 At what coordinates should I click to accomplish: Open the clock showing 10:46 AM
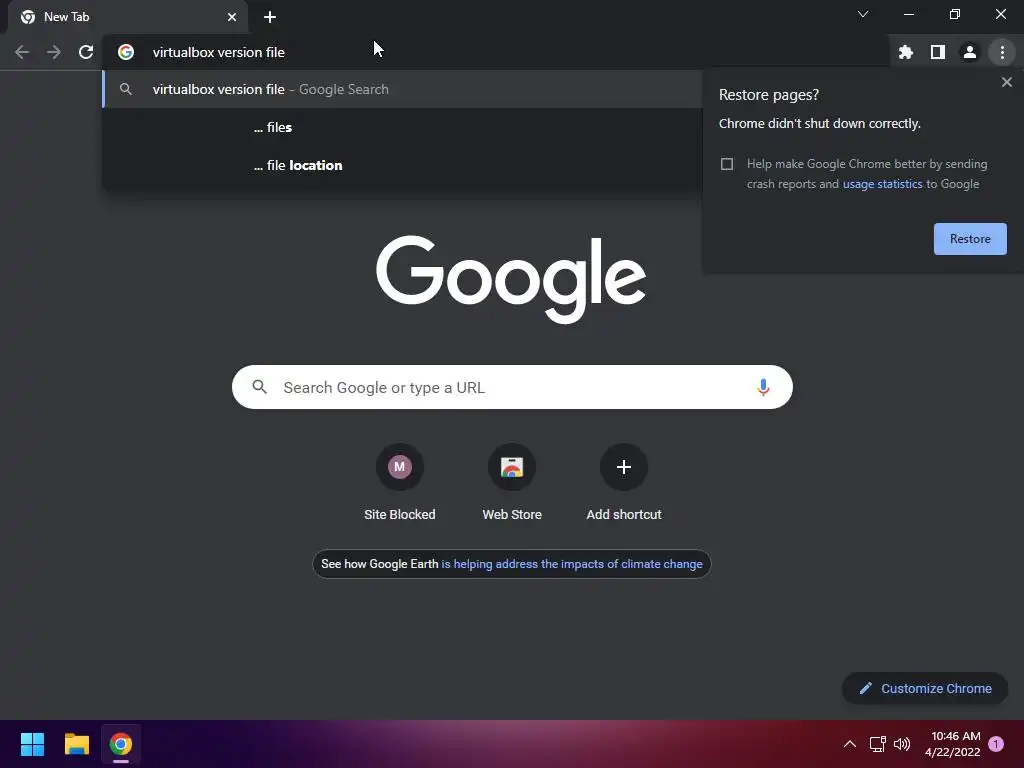tap(952, 744)
